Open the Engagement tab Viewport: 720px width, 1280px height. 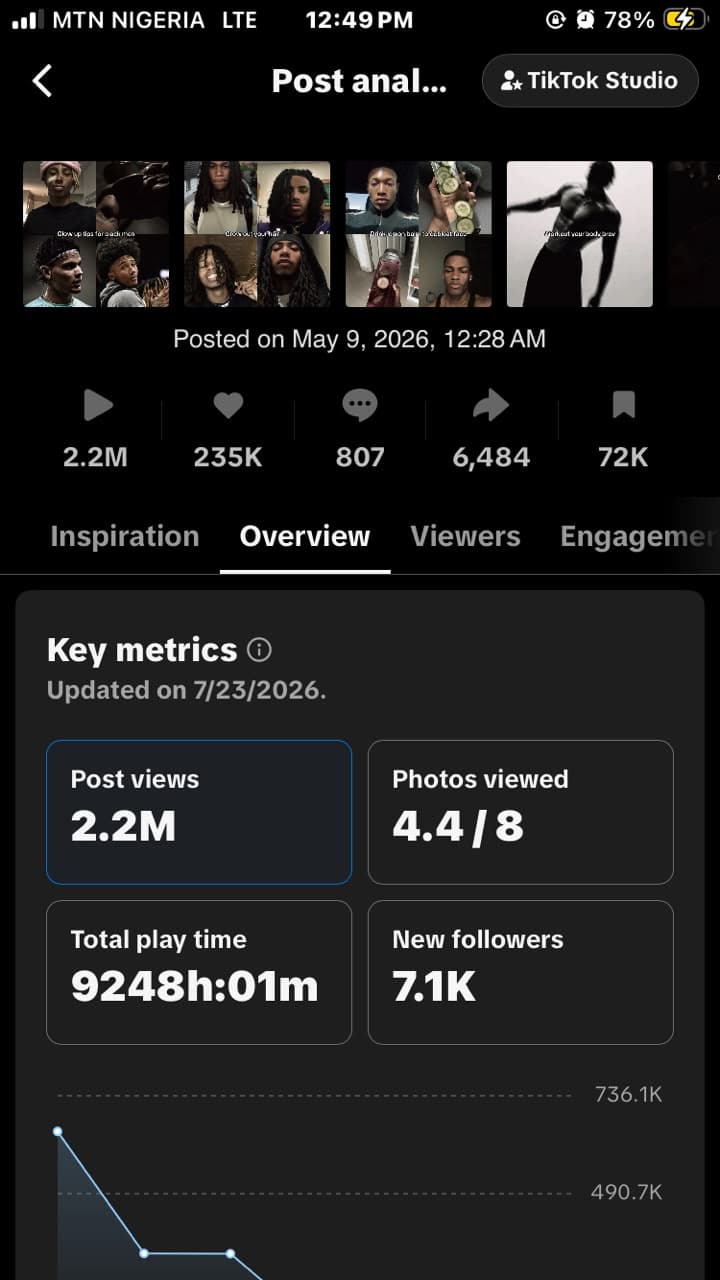pyautogui.click(x=639, y=536)
